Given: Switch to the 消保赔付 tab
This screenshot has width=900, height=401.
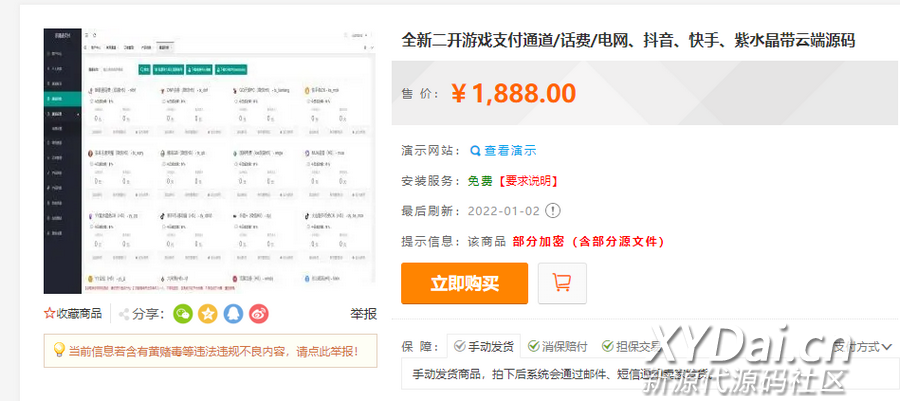Looking at the screenshot, I should (x=558, y=346).
